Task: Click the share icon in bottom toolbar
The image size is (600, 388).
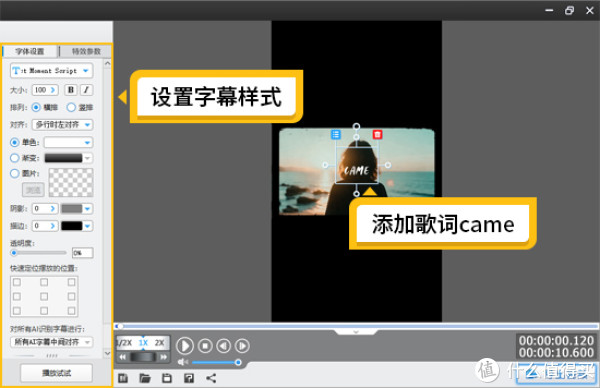Action: (x=211, y=378)
